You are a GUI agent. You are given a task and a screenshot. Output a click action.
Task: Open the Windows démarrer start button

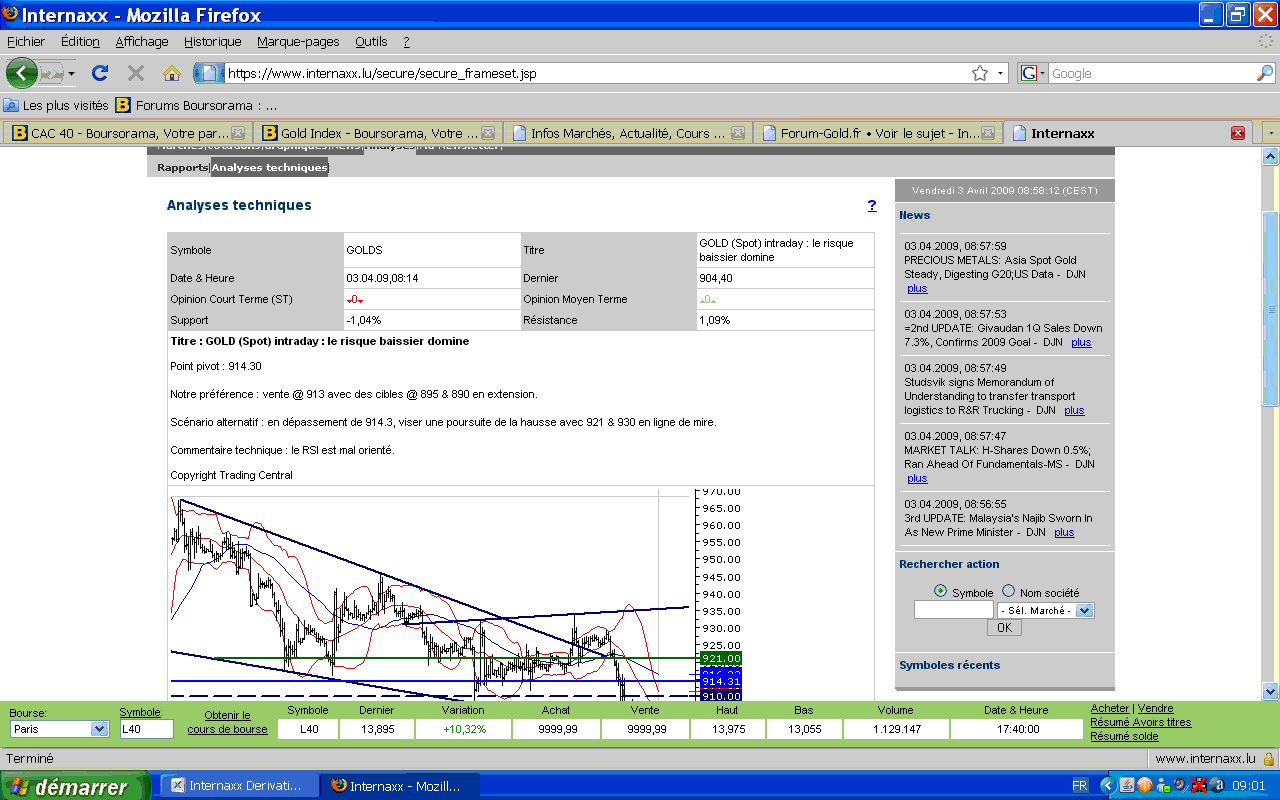pos(74,787)
